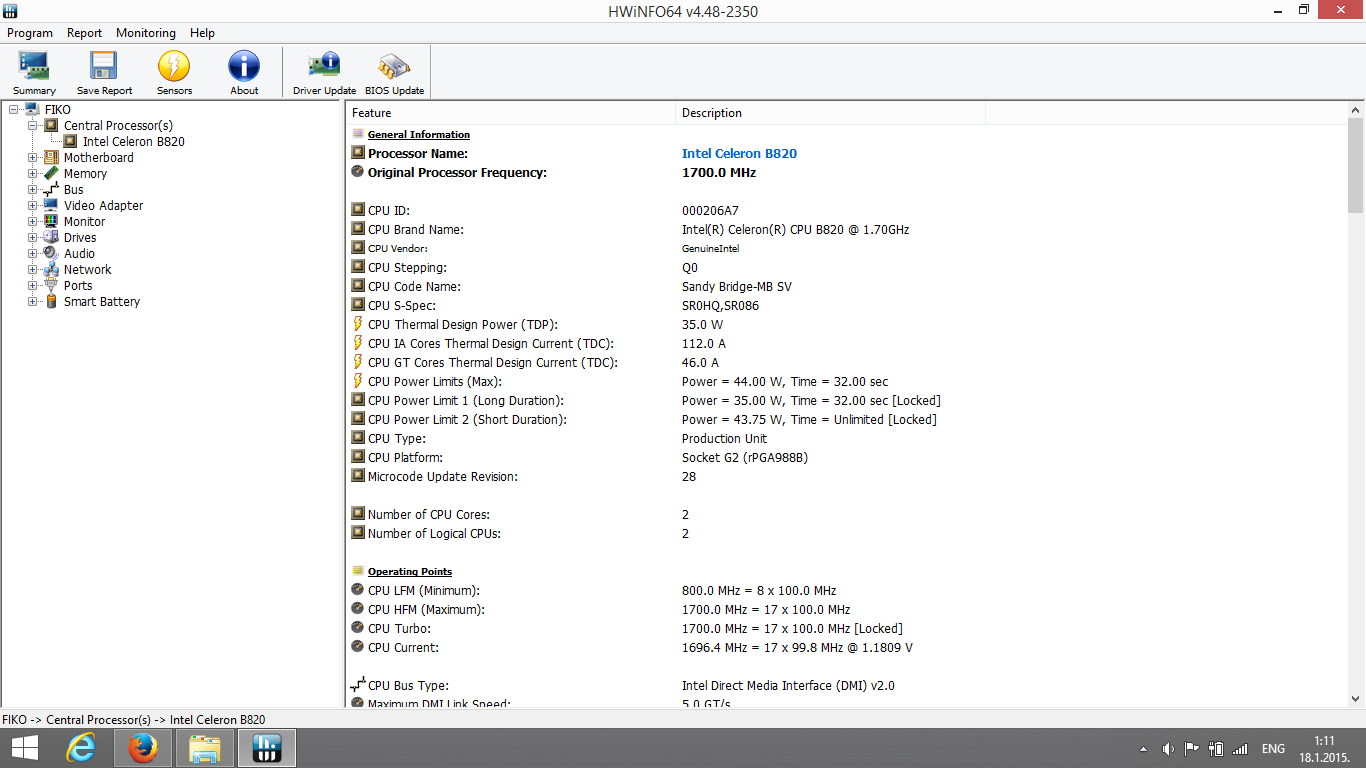Click the network signal tray icon
This screenshot has height=768, width=1366.
point(1240,749)
